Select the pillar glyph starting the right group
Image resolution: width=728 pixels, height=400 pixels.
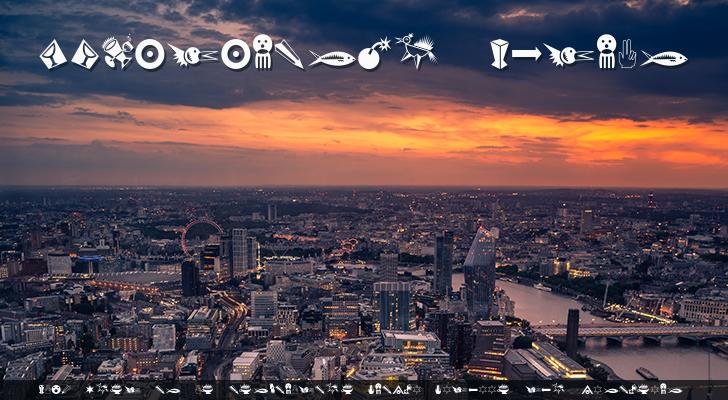(x=499, y=54)
